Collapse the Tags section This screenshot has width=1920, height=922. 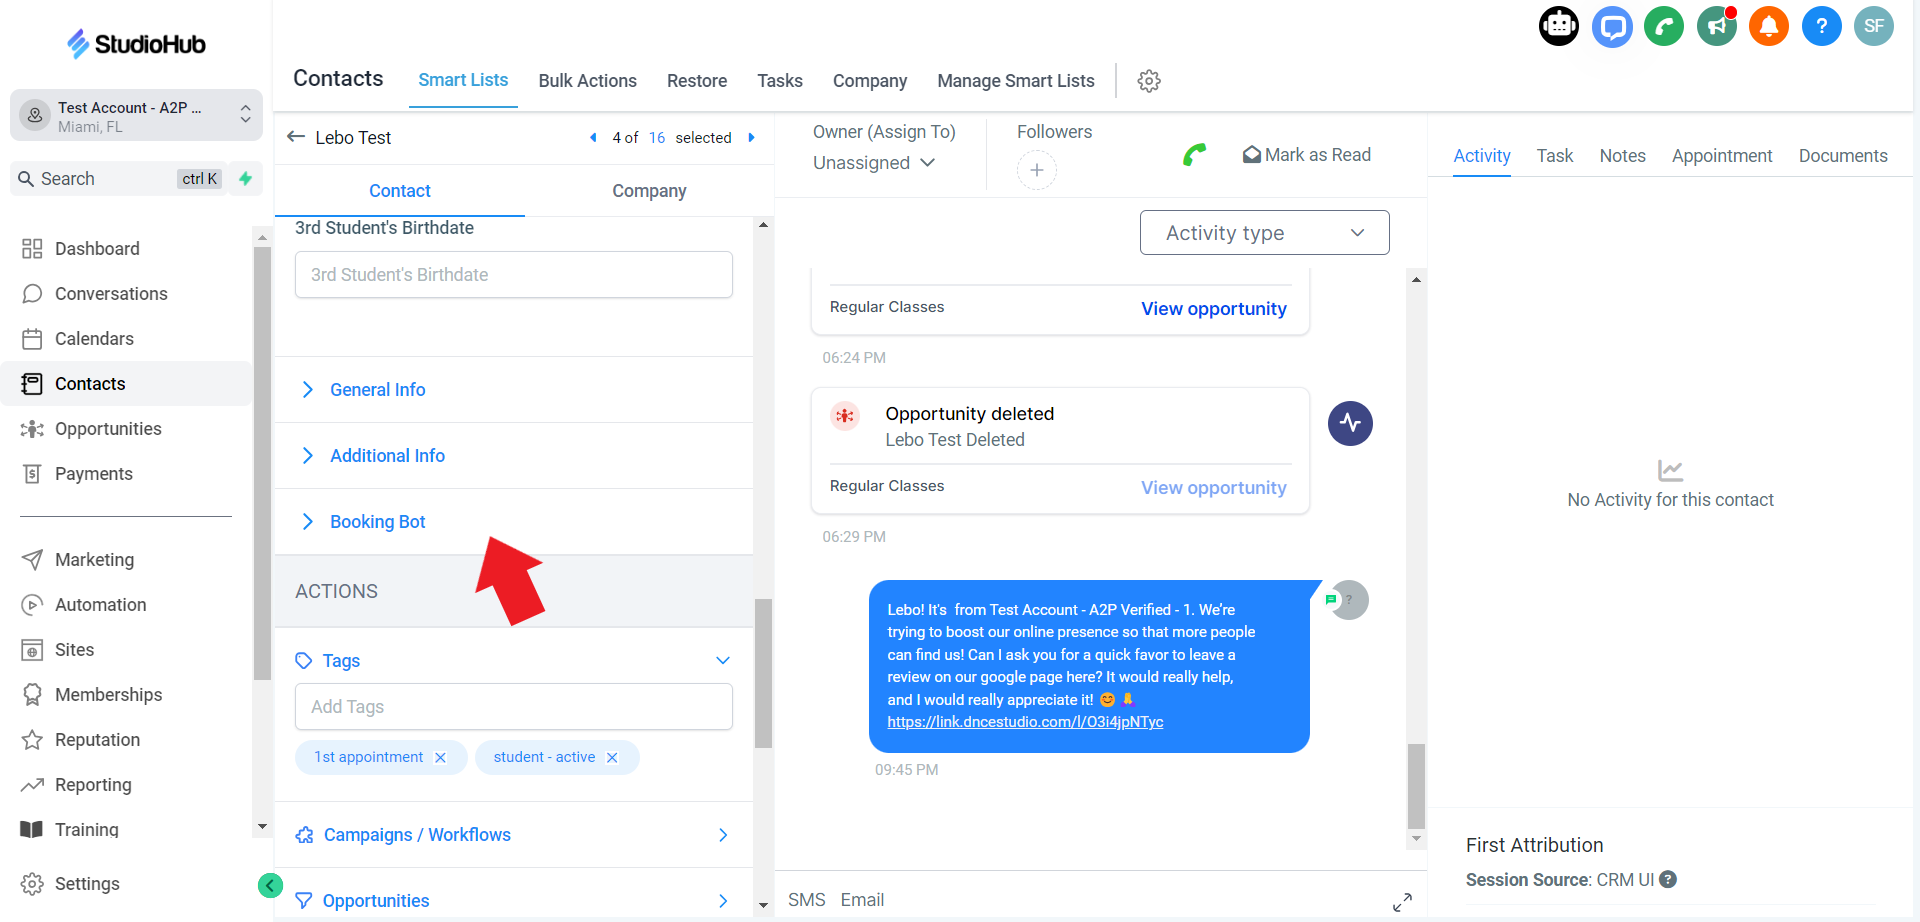(723, 660)
